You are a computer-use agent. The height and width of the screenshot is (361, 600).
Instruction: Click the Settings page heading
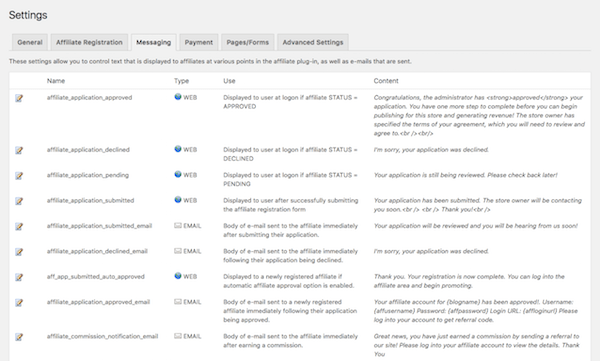[x=28, y=15]
